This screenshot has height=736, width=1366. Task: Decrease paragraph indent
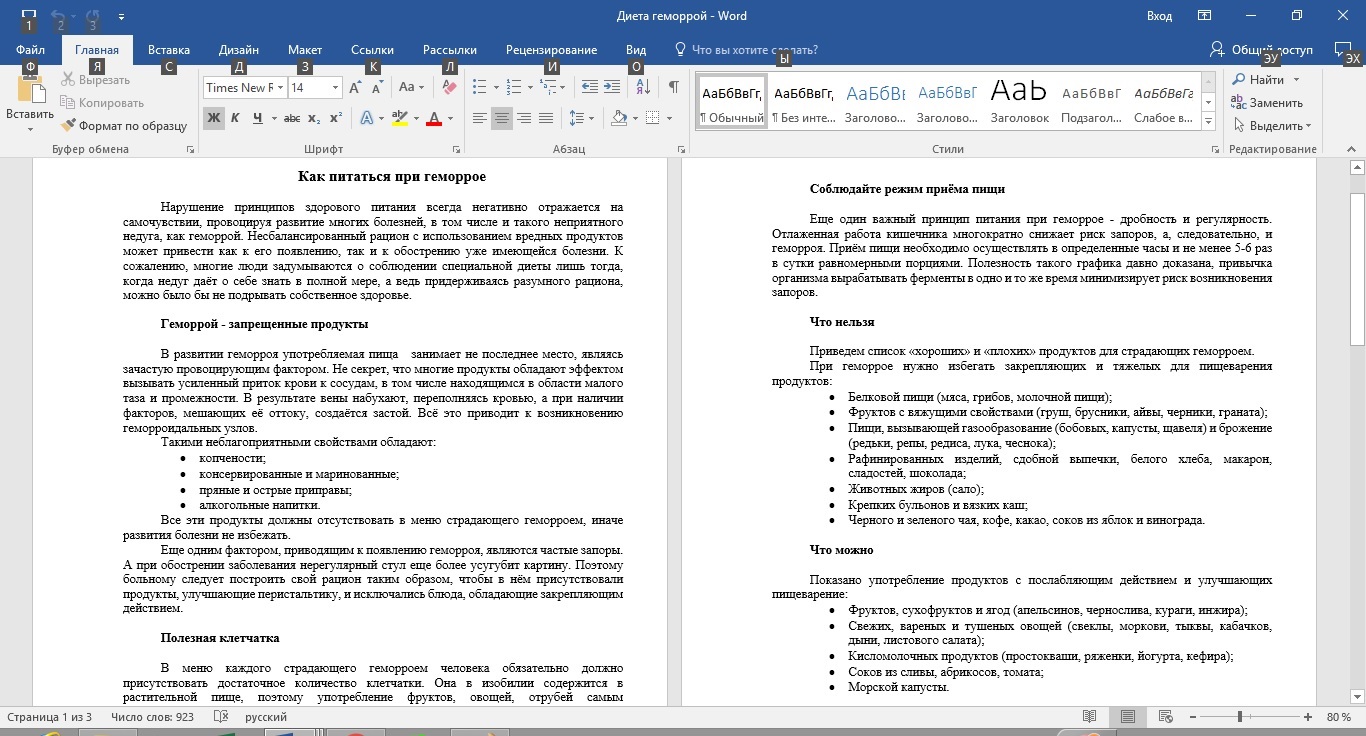pos(589,88)
